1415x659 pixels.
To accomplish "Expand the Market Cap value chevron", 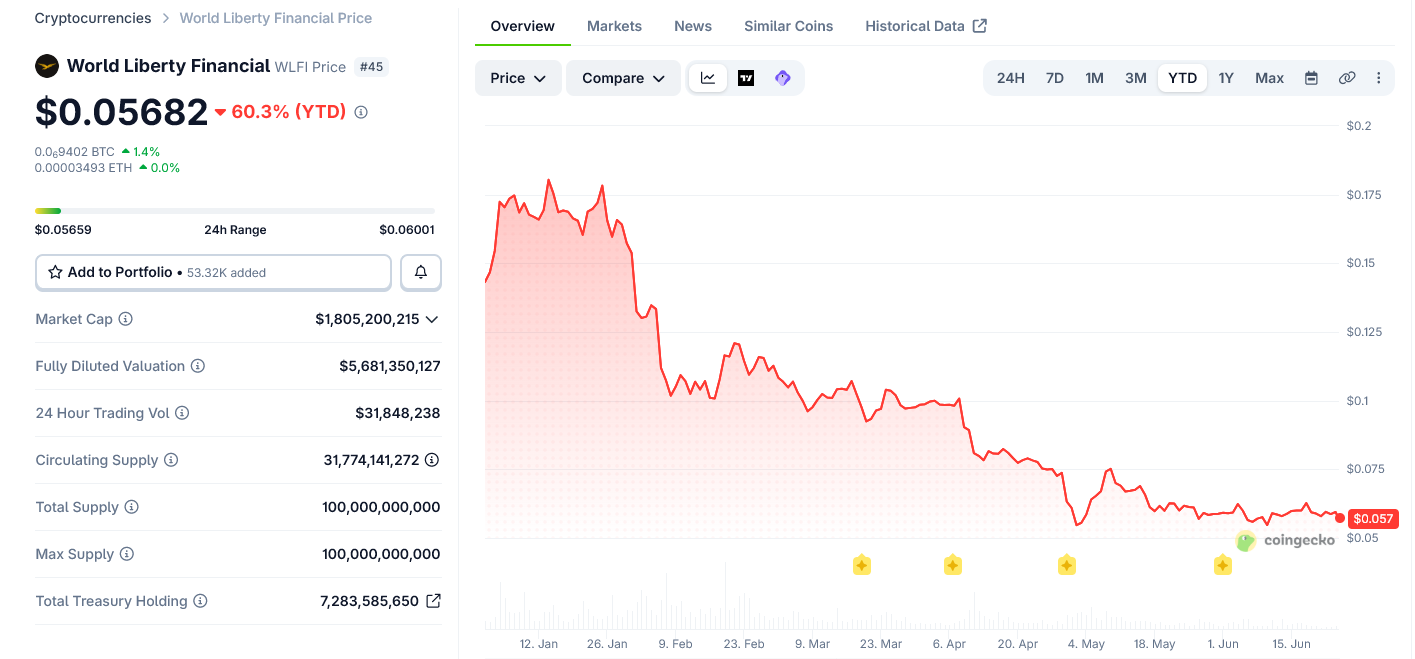I will click(x=432, y=319).
